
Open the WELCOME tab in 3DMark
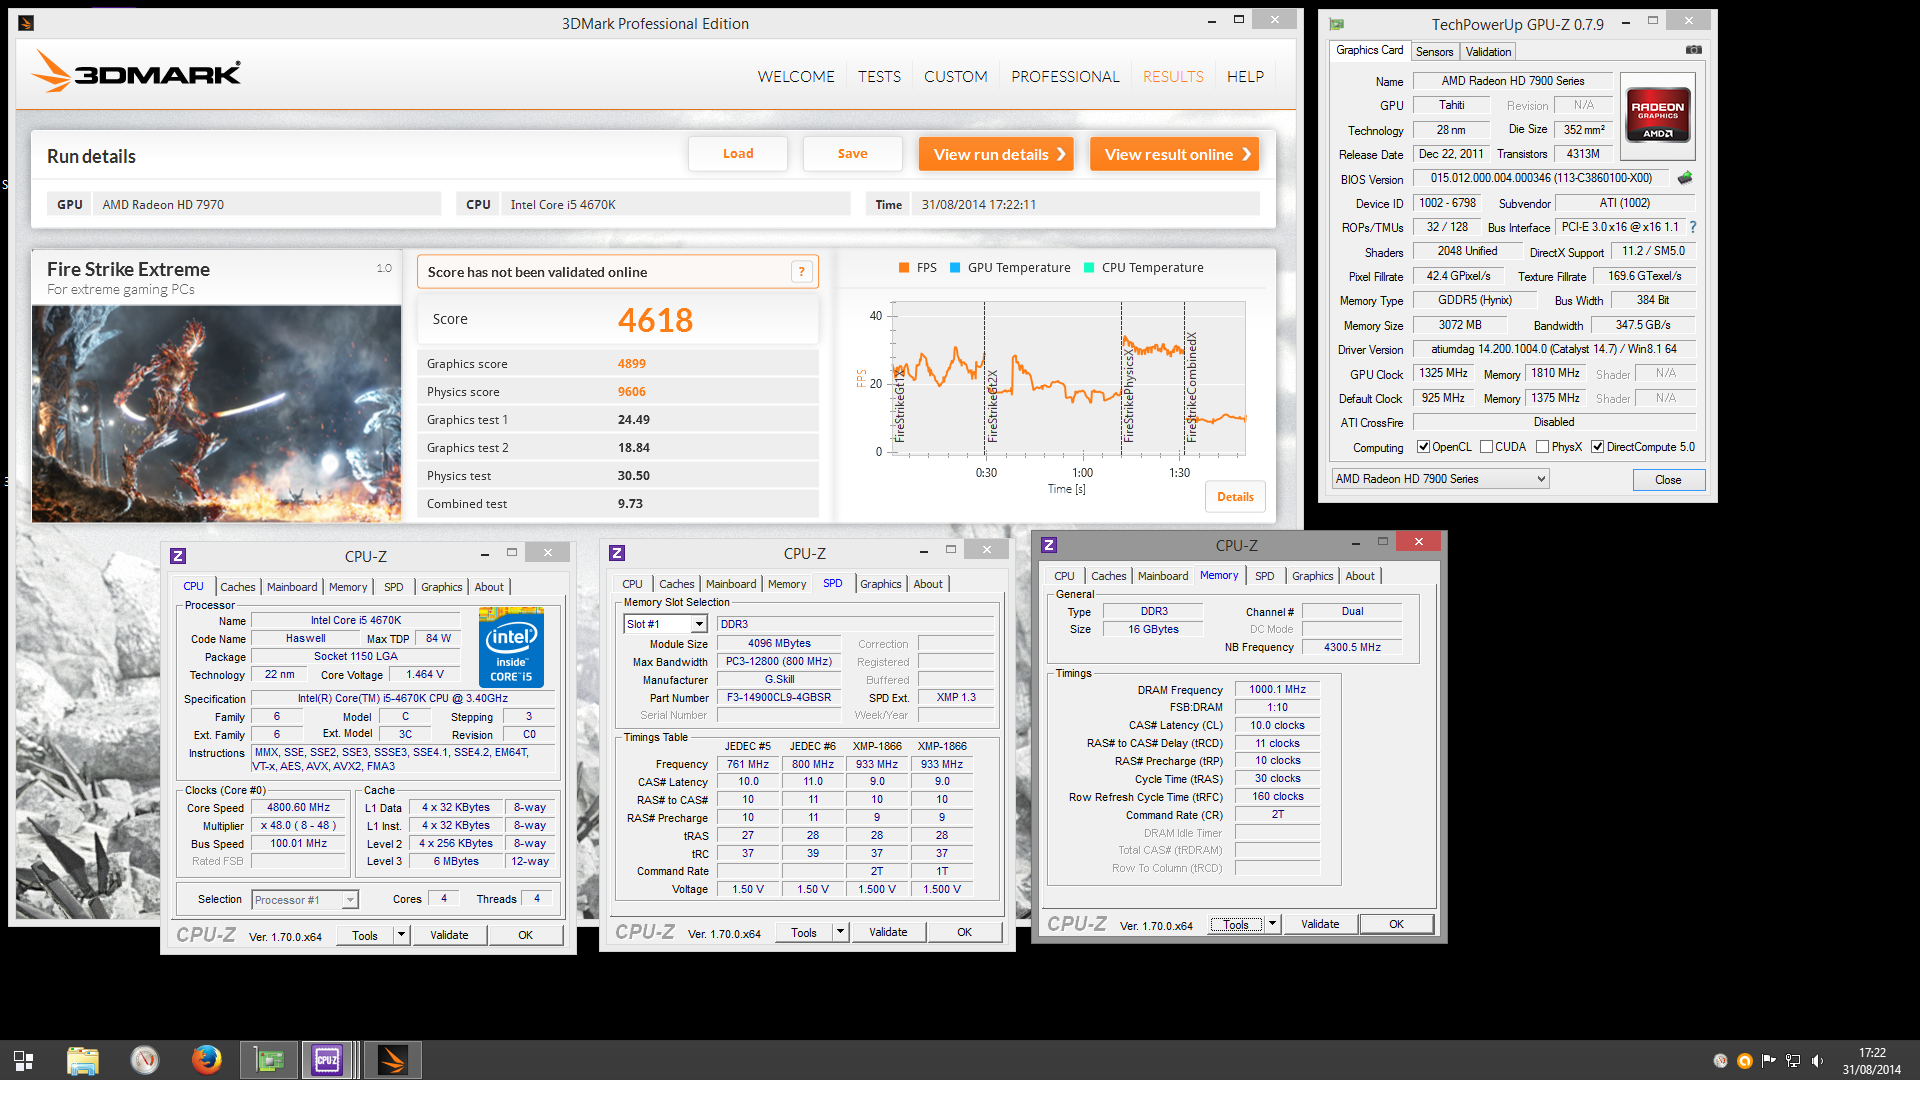click(x=796, y=77)
